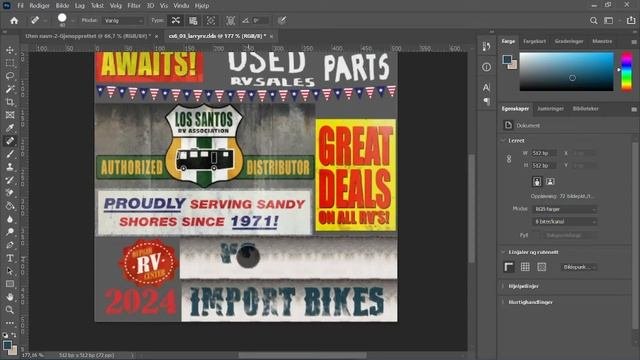Viewport: 640px width, 360px height.
Task: Toggle pressure controls brush size
Action: [x=282, y=20]
